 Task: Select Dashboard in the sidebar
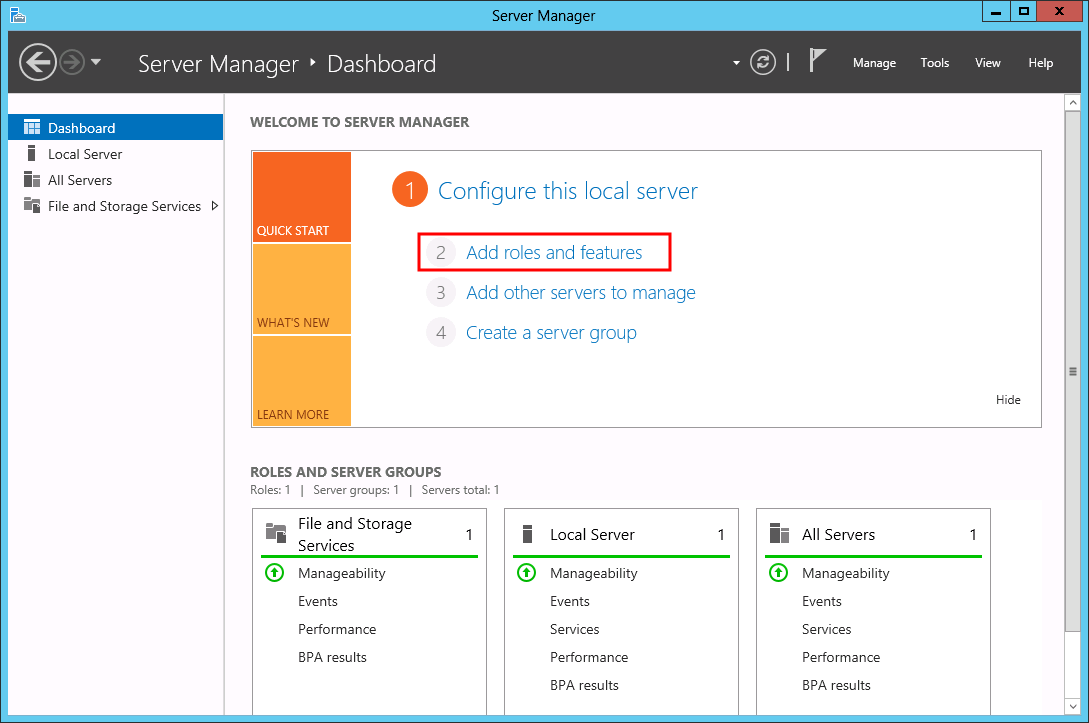click(x=115, y=128)
